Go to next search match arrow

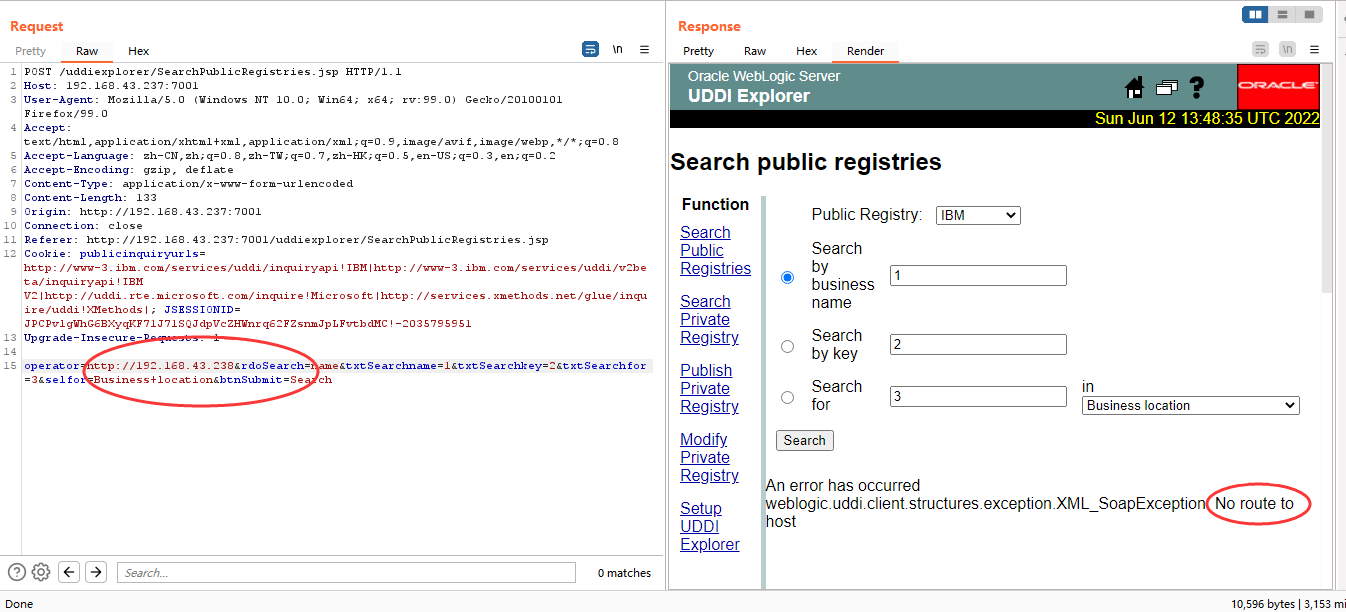point(96,572)
